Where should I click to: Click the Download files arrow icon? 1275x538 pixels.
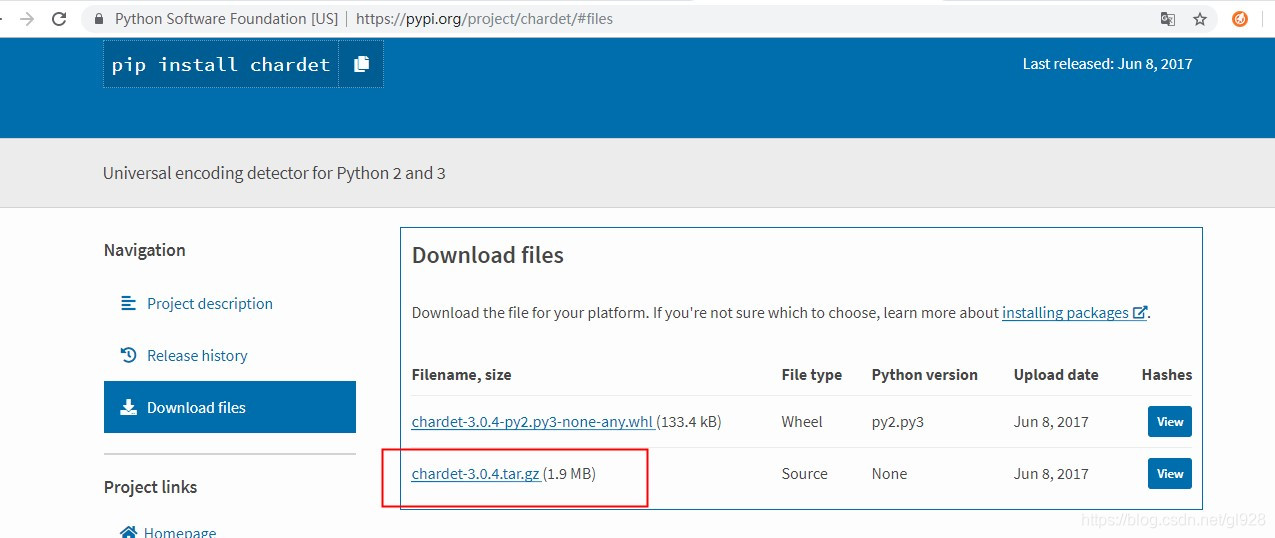tap(128, 407)
